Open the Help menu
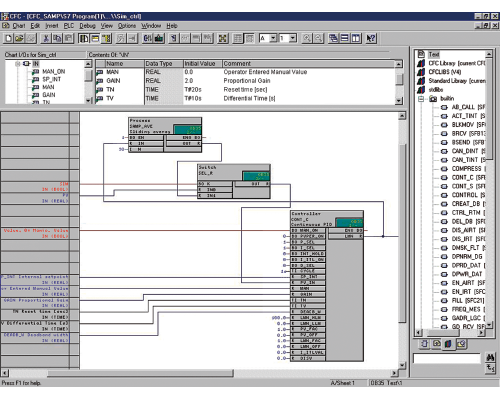 click(x=172, y=26)
